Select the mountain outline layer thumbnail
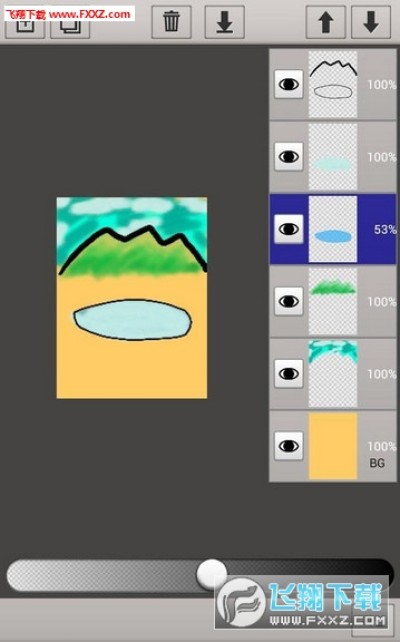 pyautogui.click(x=333, y=84)
